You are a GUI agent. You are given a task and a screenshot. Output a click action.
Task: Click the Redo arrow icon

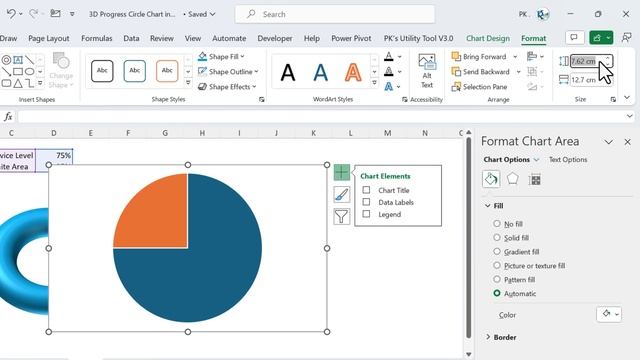[x=33, y=13]
